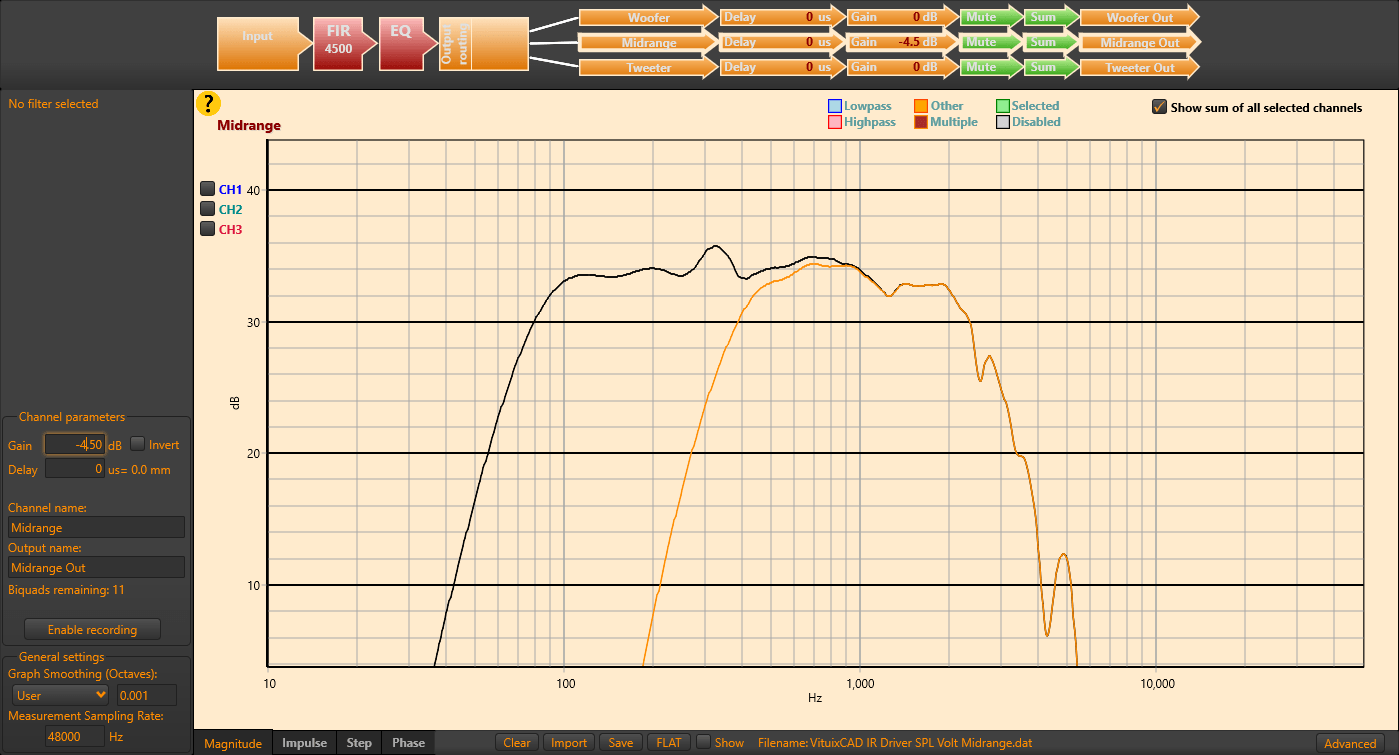Check the Show checkbox next to FLAT
The height and width of the screenshot is (755, 1399).
tap(704, 742)
